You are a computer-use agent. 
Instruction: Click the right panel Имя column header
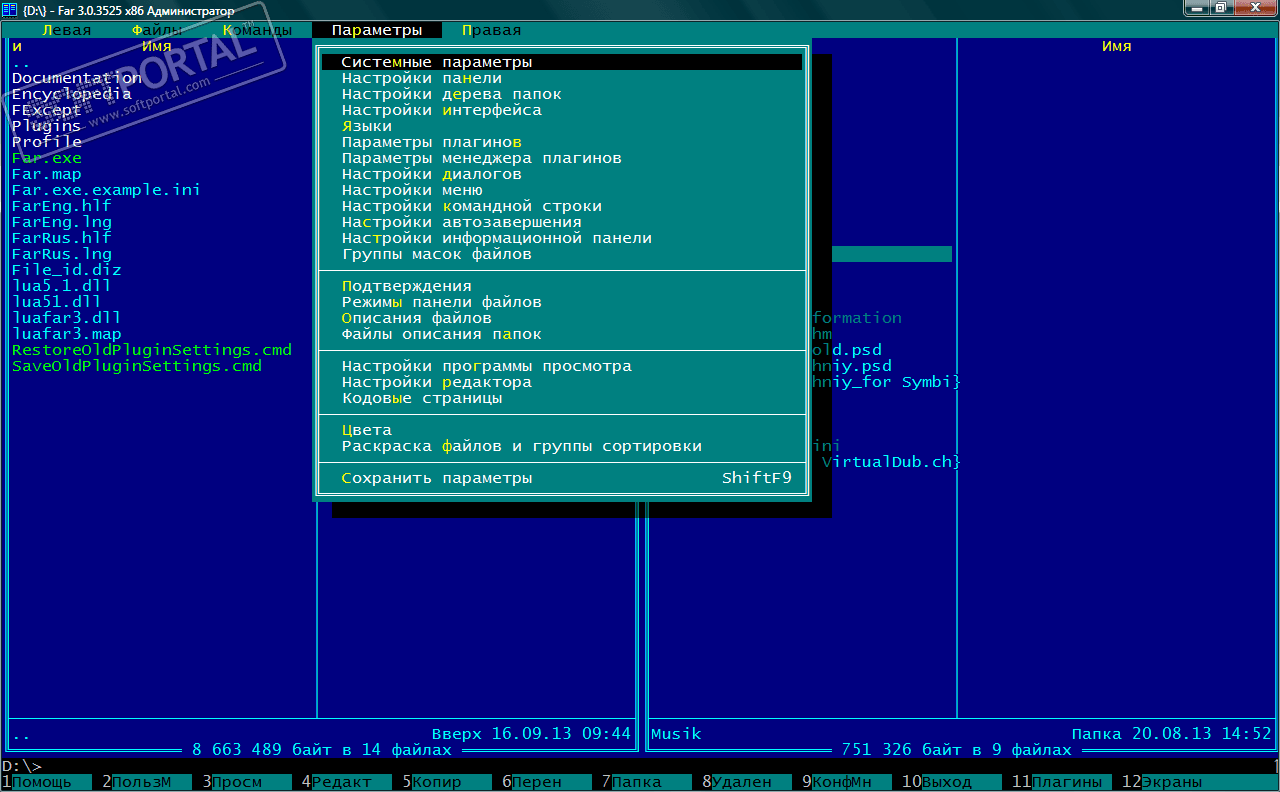point(1117,46)
